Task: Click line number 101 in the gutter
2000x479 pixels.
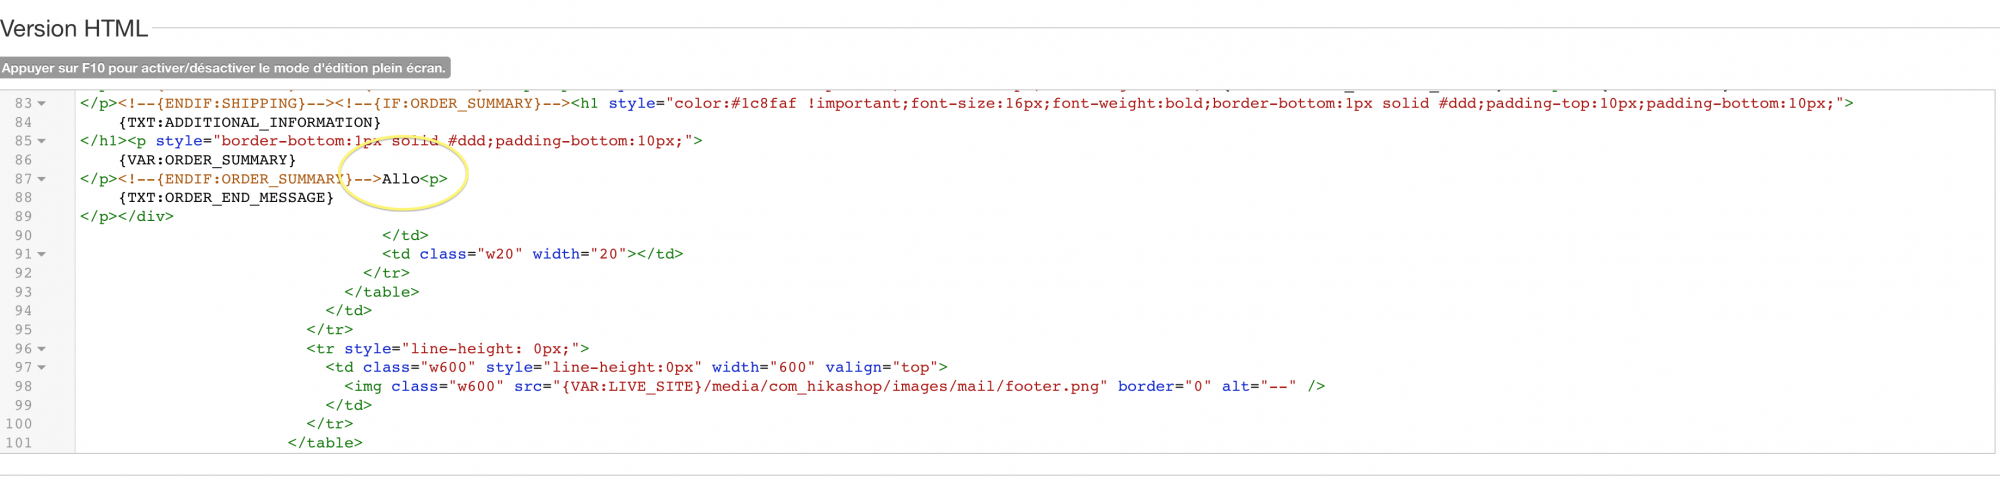Action: [x=19, y=443]
